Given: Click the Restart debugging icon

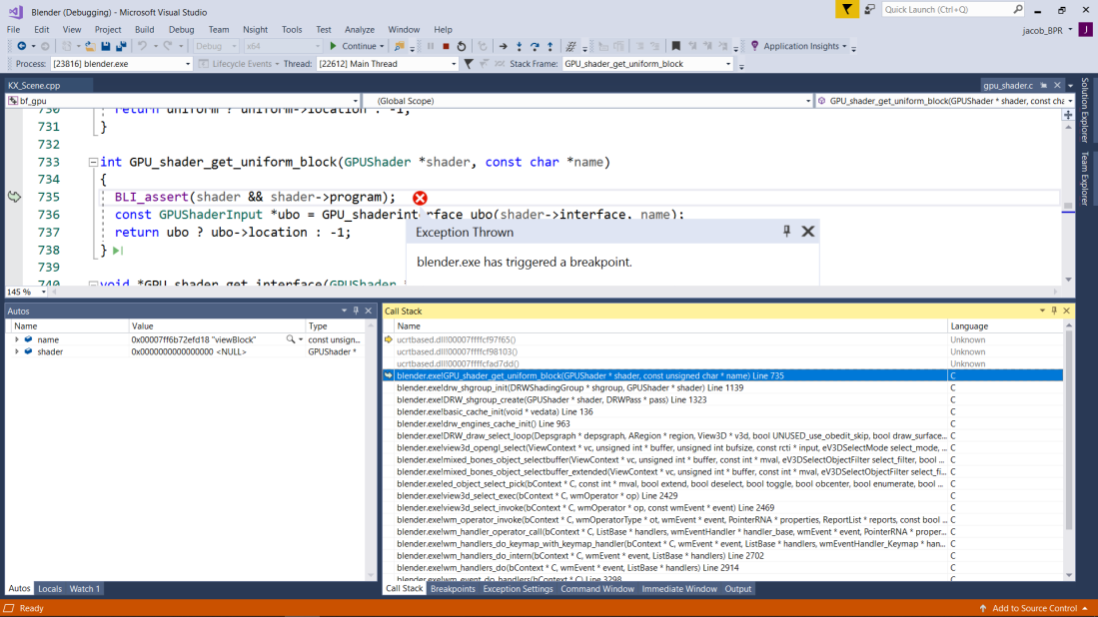Looking at the screenshot, I should 461,46.
